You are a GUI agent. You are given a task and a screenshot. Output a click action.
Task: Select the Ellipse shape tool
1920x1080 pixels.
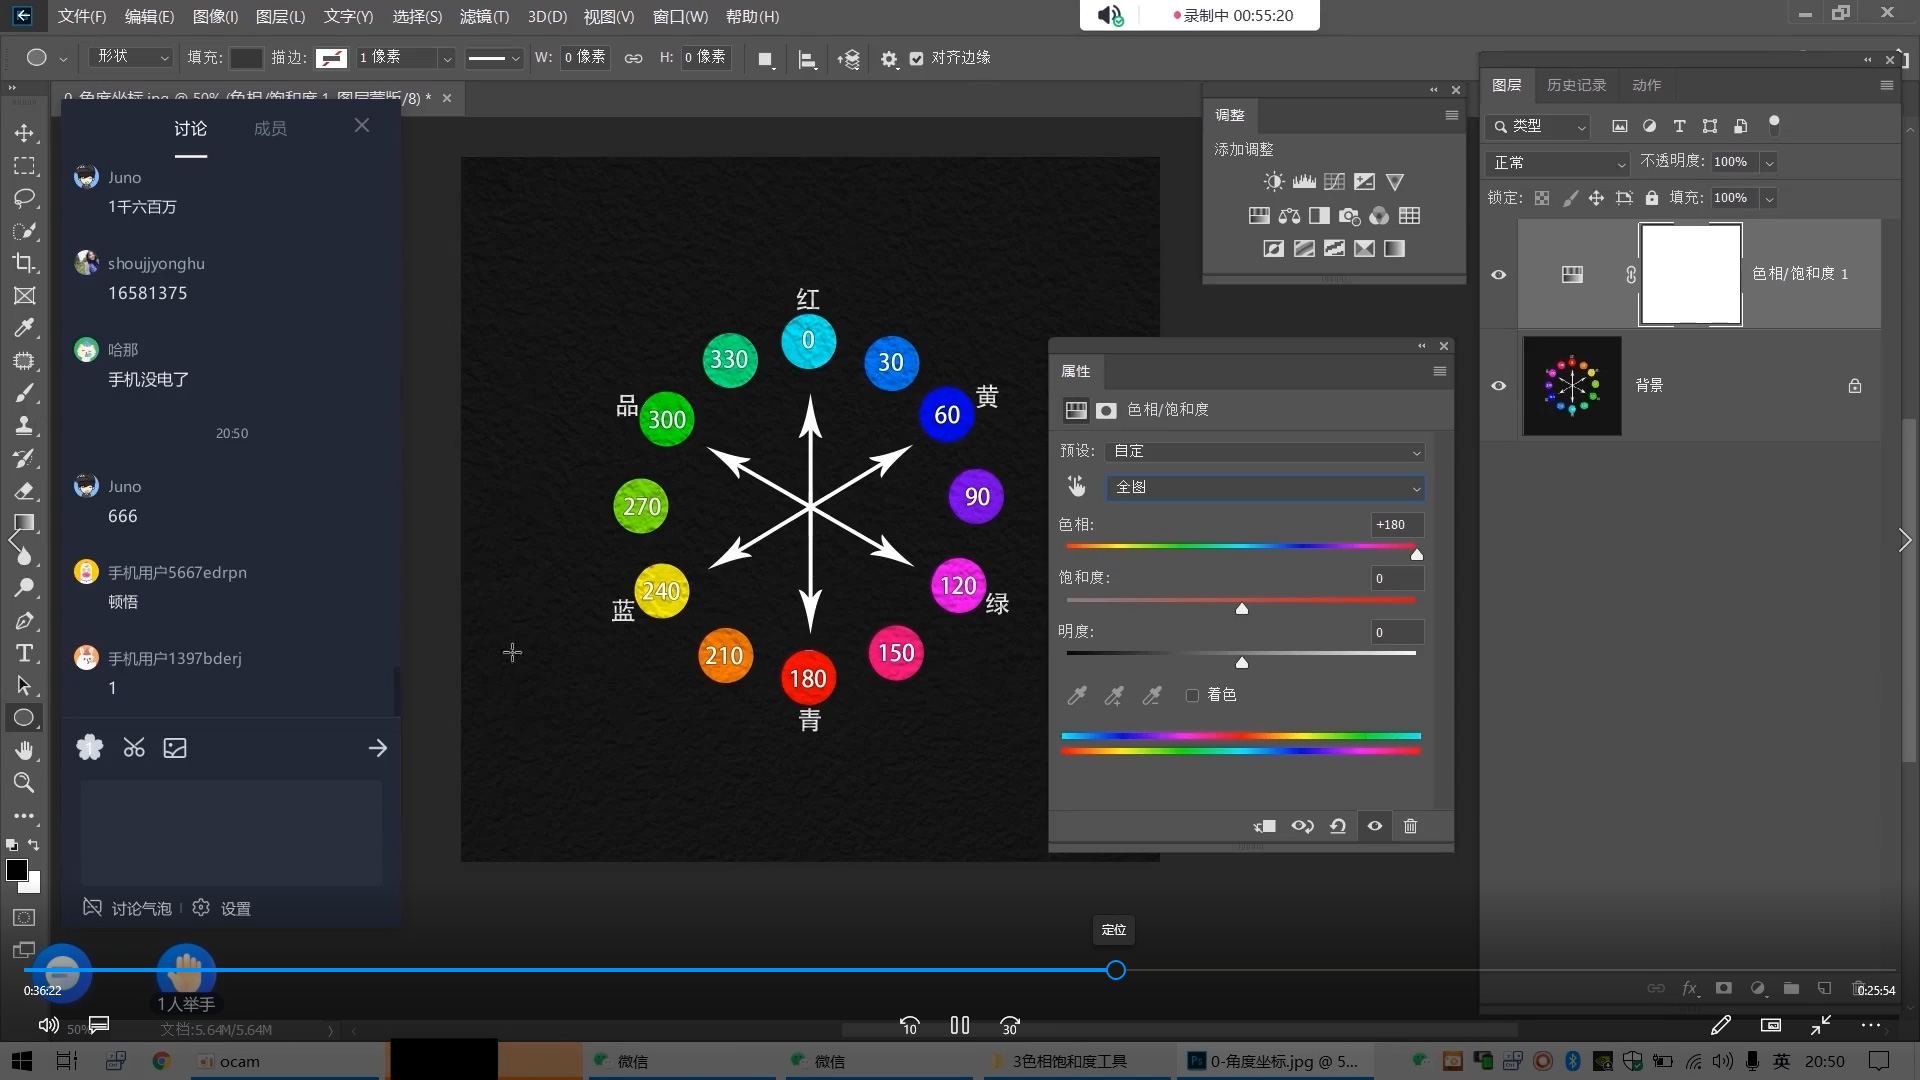point(24,717)
